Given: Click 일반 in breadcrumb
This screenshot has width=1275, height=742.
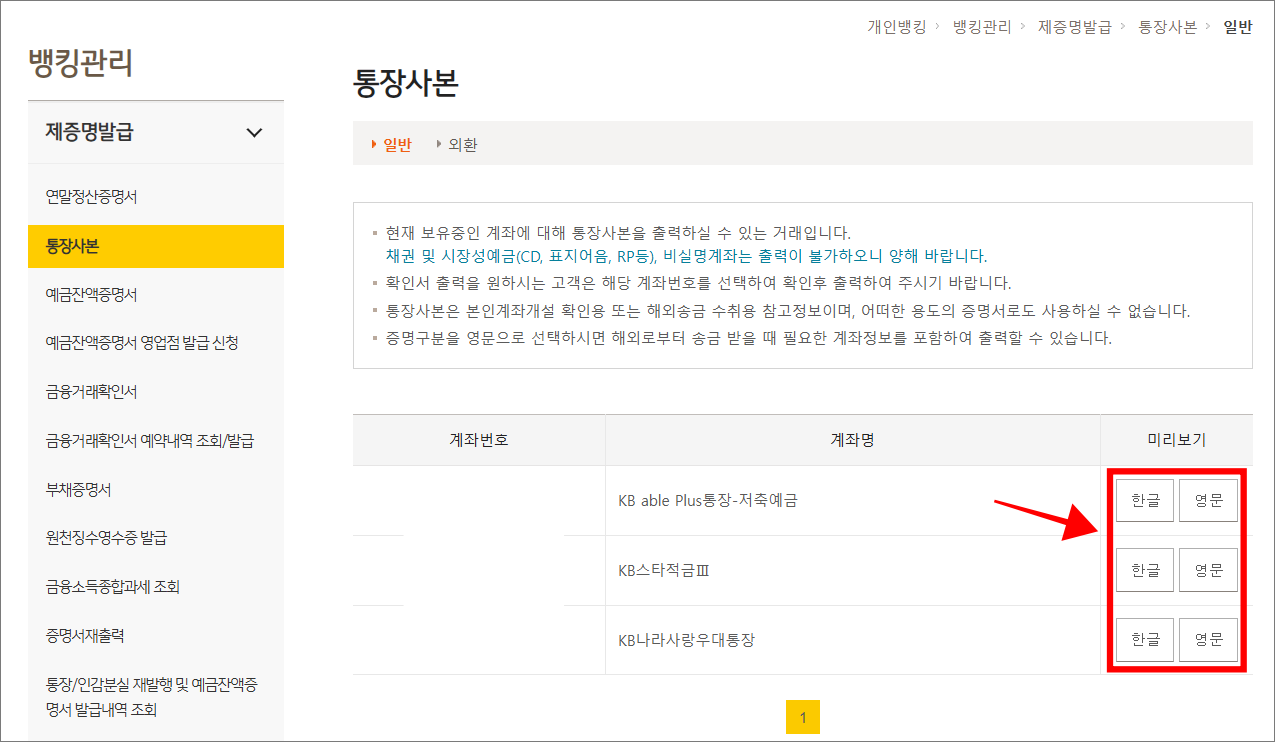Looking at the screenshot, I should [1238, 27].
